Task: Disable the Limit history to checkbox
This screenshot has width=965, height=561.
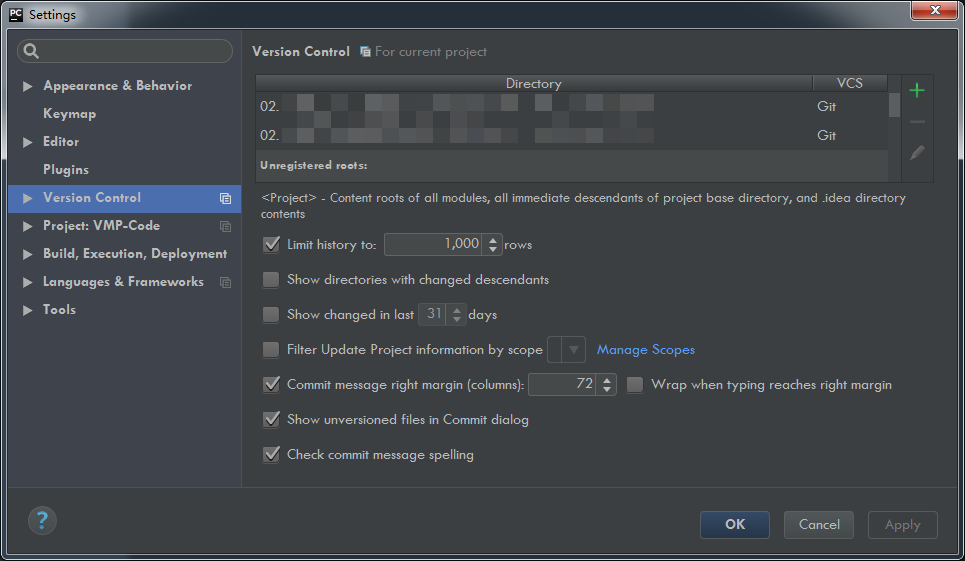Action: tap(271, 244)
